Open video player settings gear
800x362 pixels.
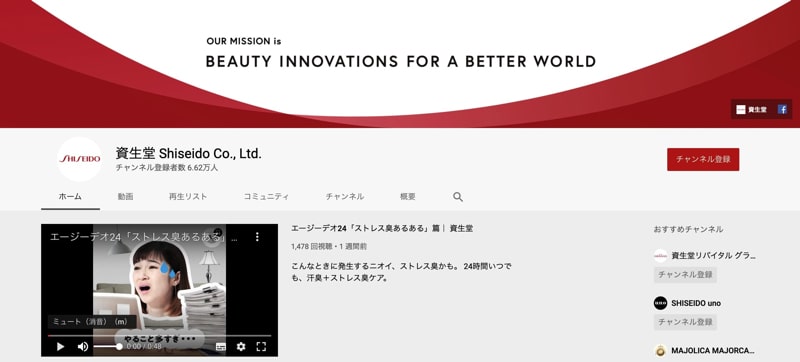pos(241,347)
